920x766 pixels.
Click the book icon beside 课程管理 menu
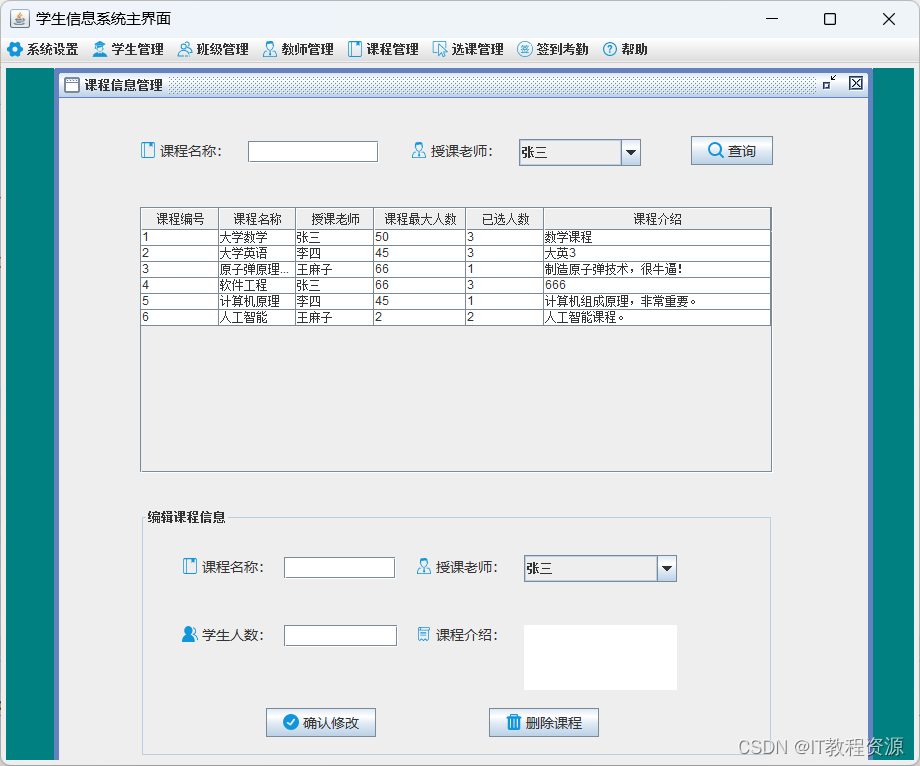[x=355, y=49]
